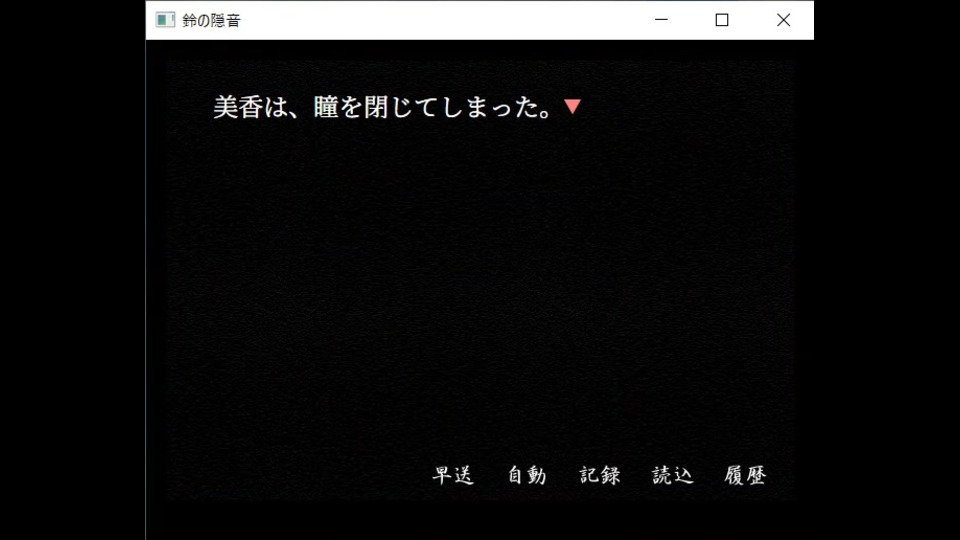960x540 pixels.
Task: Close the 鈴の隠音 window
Action: coord(783,20)
